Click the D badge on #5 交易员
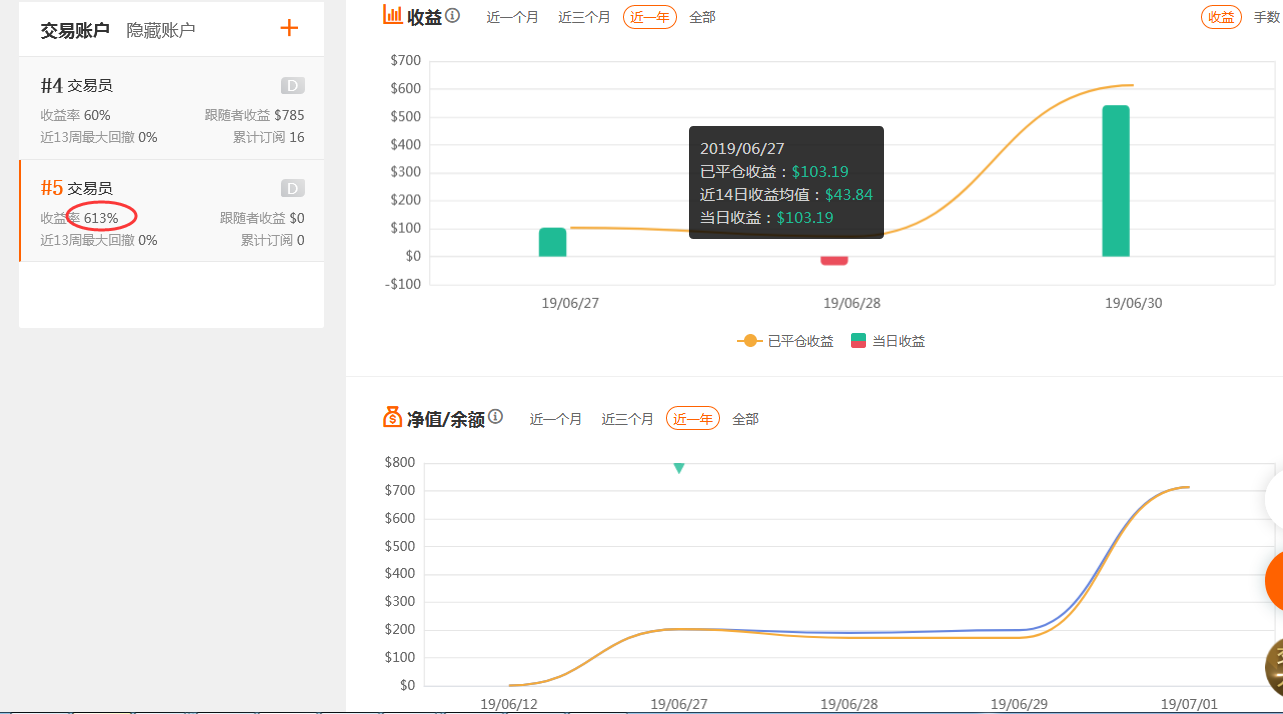This screenshot has height=714, width=1283. tap(292, 188)
